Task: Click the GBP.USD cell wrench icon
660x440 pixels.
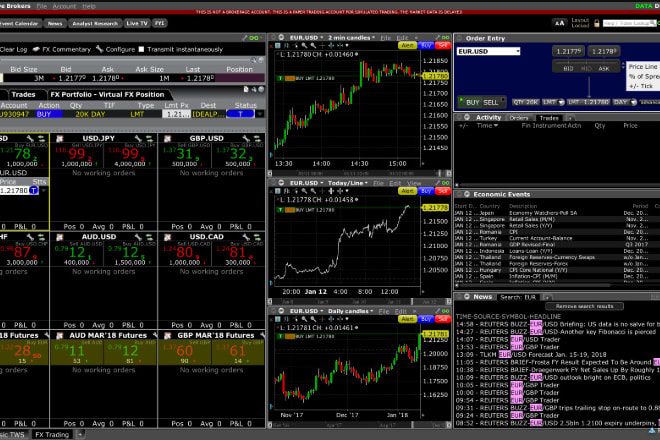Action: click(x=246, y=139)
